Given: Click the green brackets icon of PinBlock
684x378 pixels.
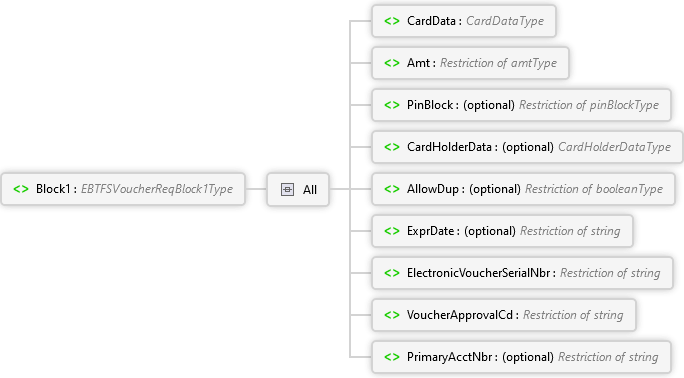Looking at the screenshot, I should pyautogui.click(x=392, y=105).
